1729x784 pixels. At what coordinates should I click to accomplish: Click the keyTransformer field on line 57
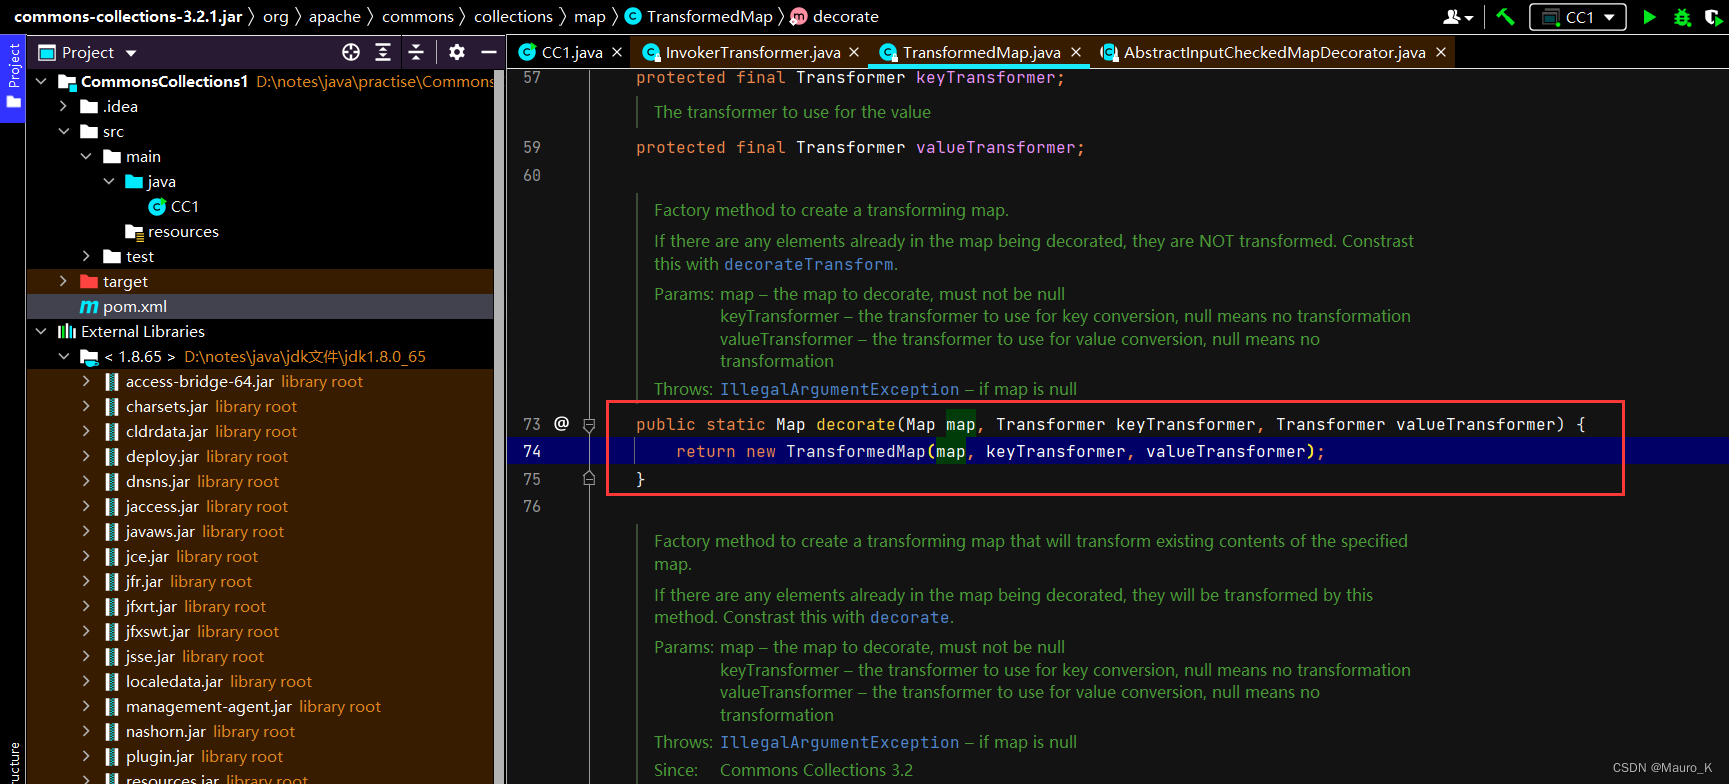point(985,77)
